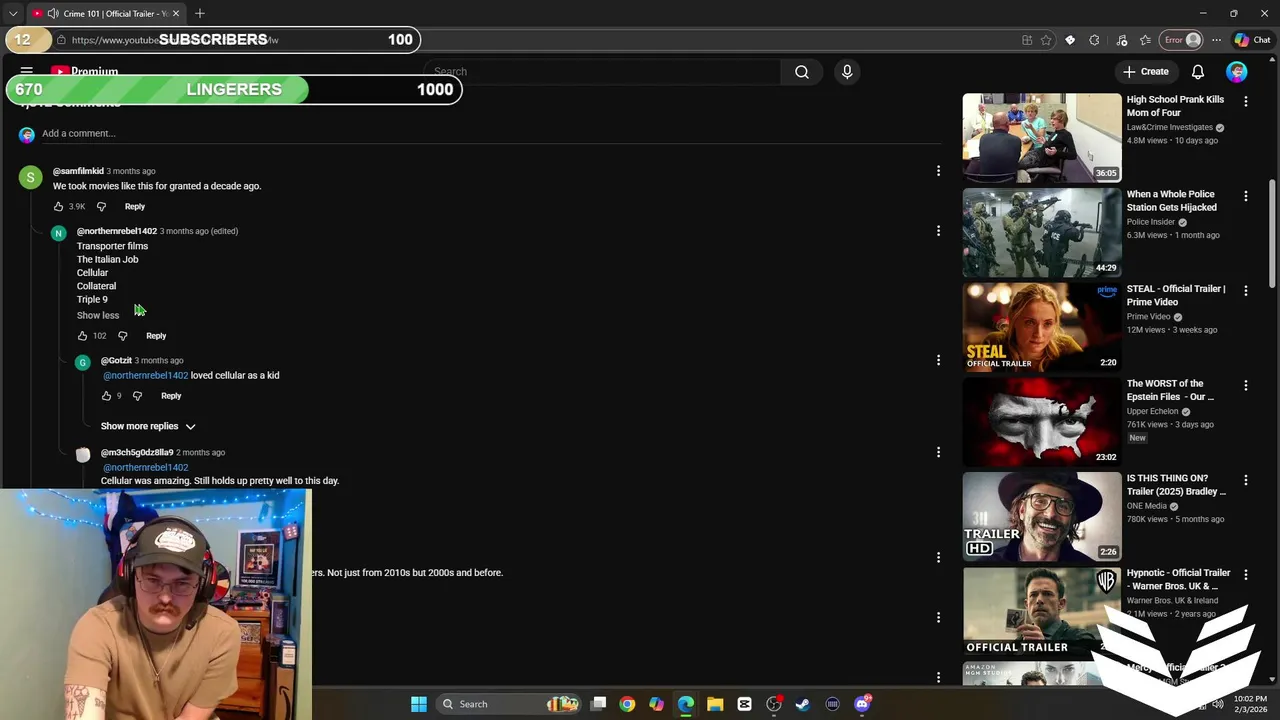Click the Create button

[1145, 72]
